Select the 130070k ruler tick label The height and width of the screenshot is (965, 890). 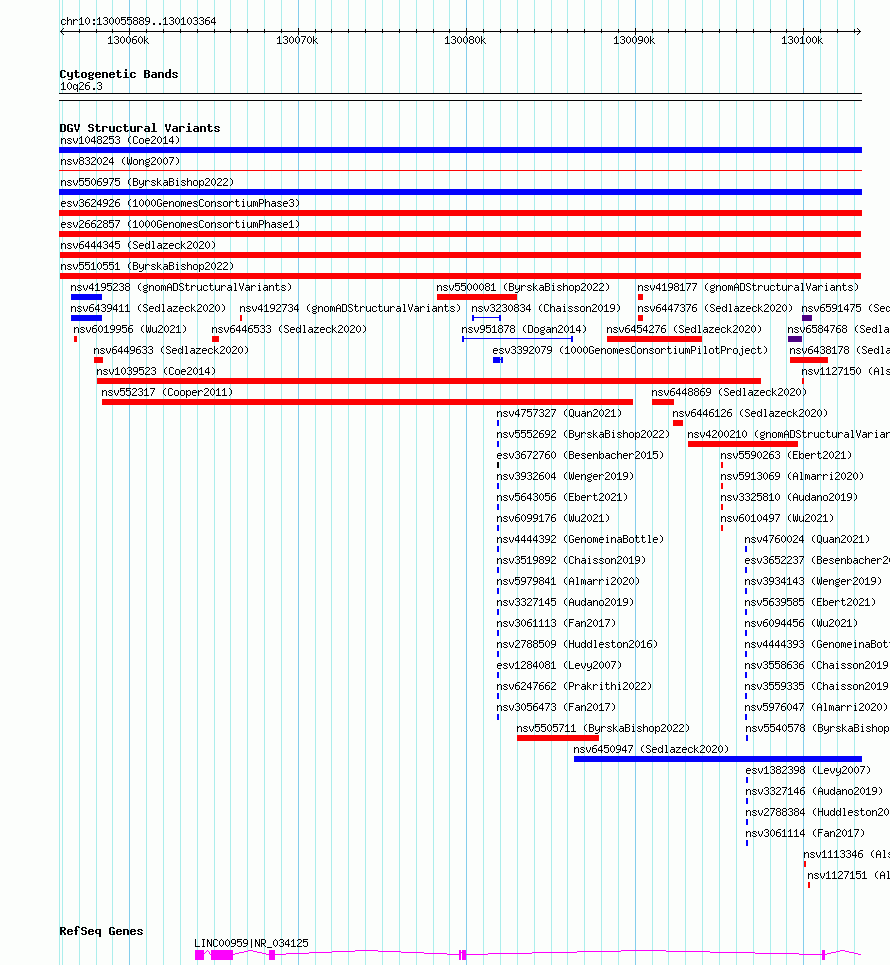(x=297, y=40)
